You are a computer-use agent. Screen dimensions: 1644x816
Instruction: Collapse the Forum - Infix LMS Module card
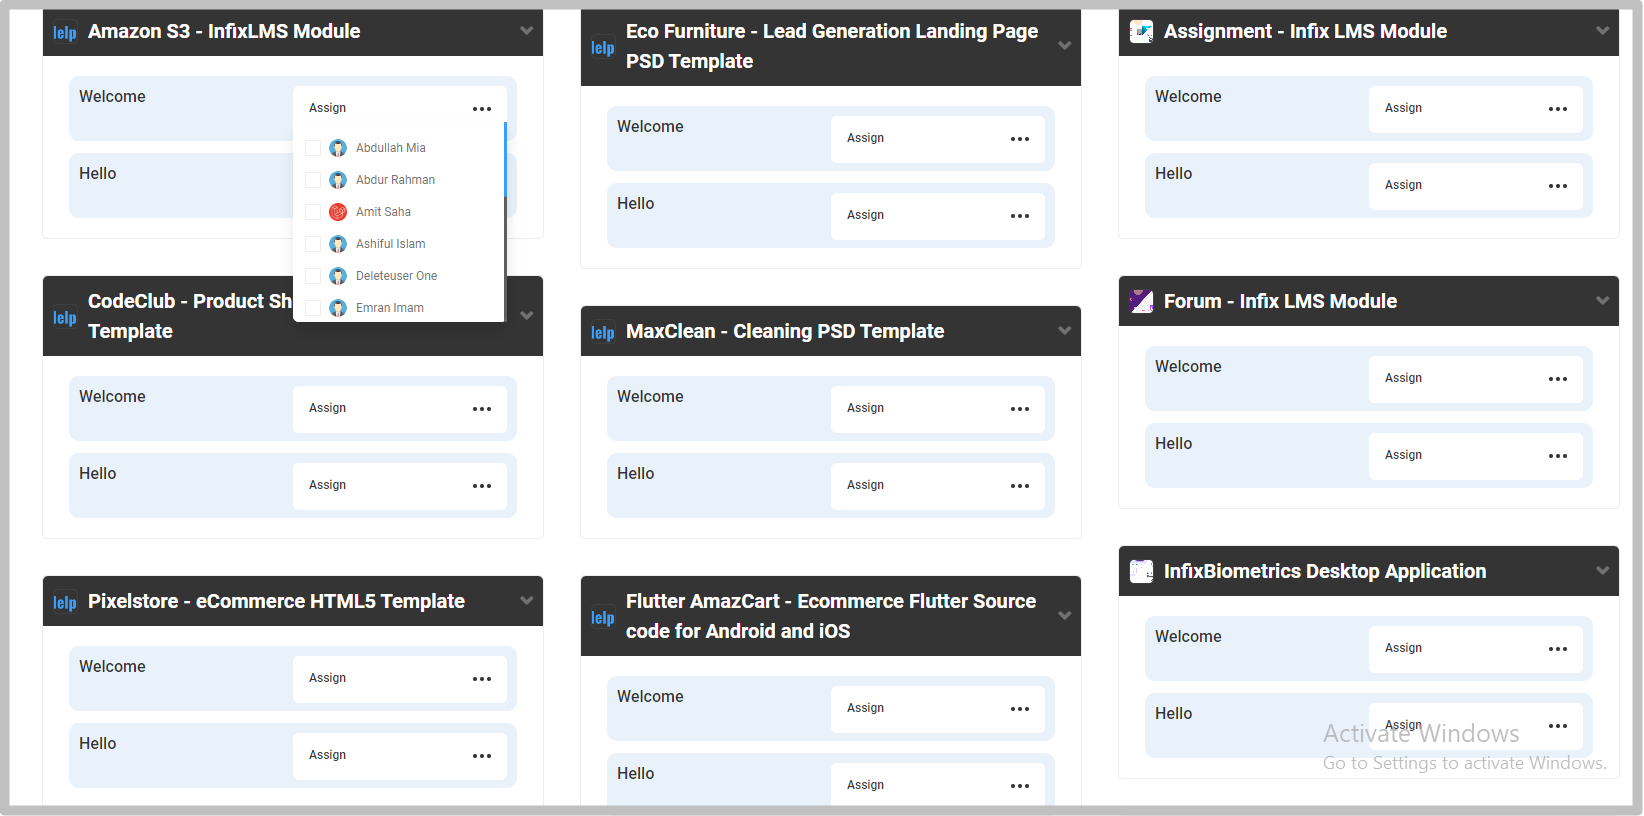pos(1602,301)
